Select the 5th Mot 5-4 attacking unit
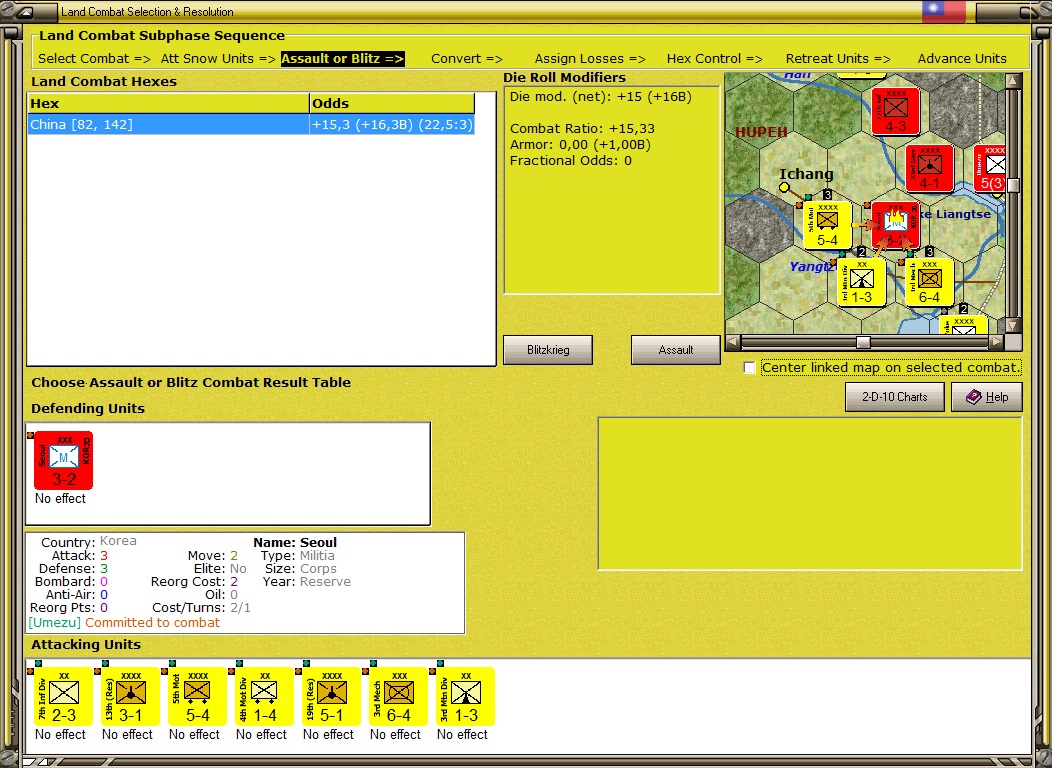Screen dimensions: 1052x768 click(x=197, y=696)
